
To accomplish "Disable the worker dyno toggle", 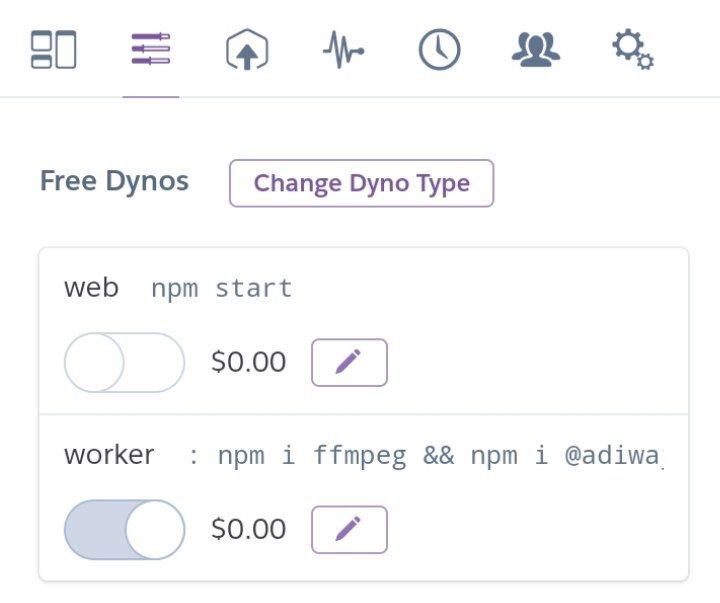I will [x=124, y=529].
